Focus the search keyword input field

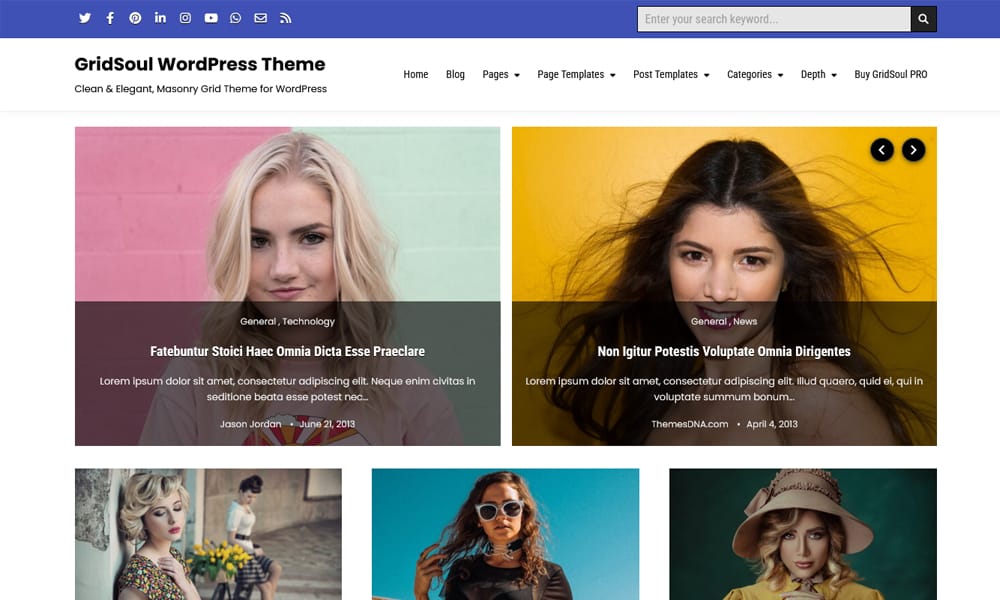coord(773,19)
